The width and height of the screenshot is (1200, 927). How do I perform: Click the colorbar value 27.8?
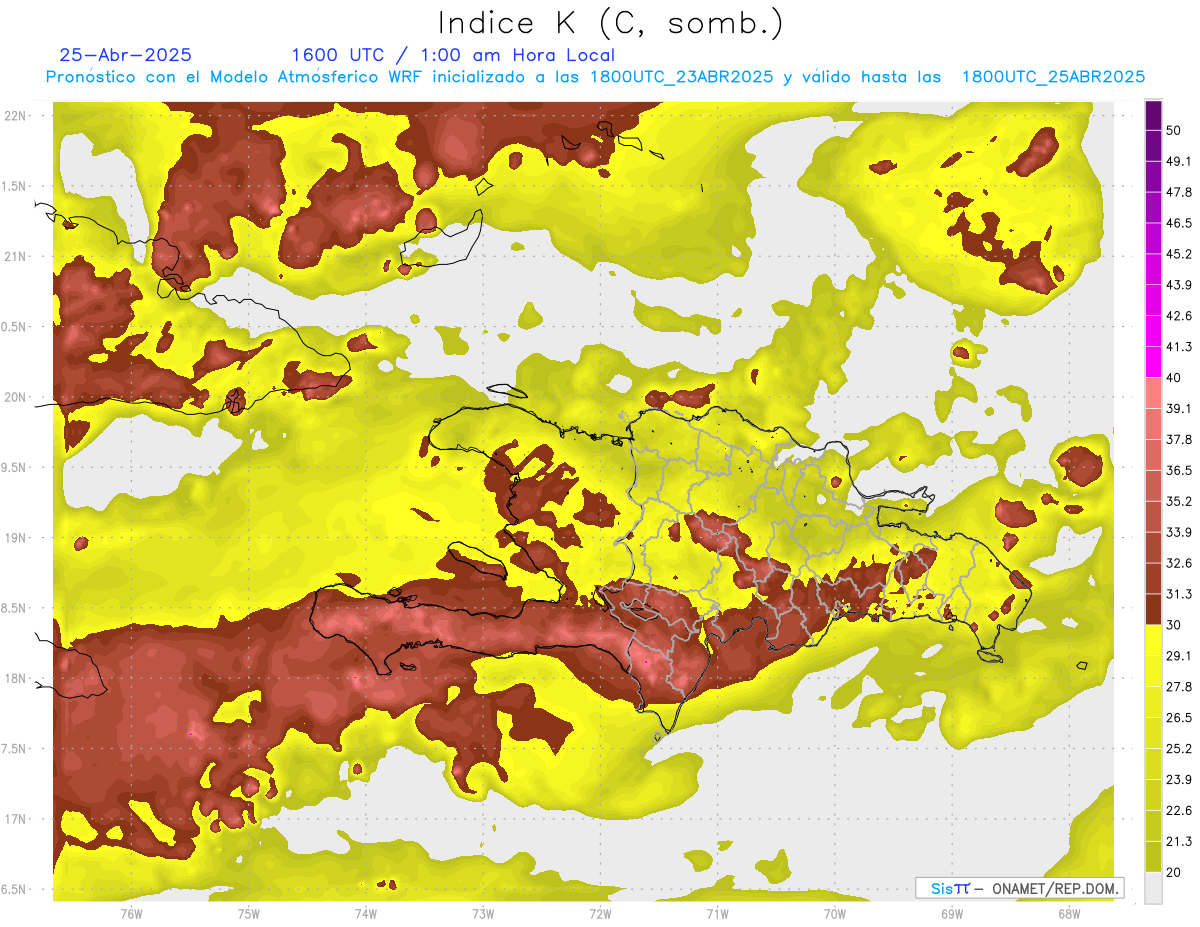(1179, 687)
